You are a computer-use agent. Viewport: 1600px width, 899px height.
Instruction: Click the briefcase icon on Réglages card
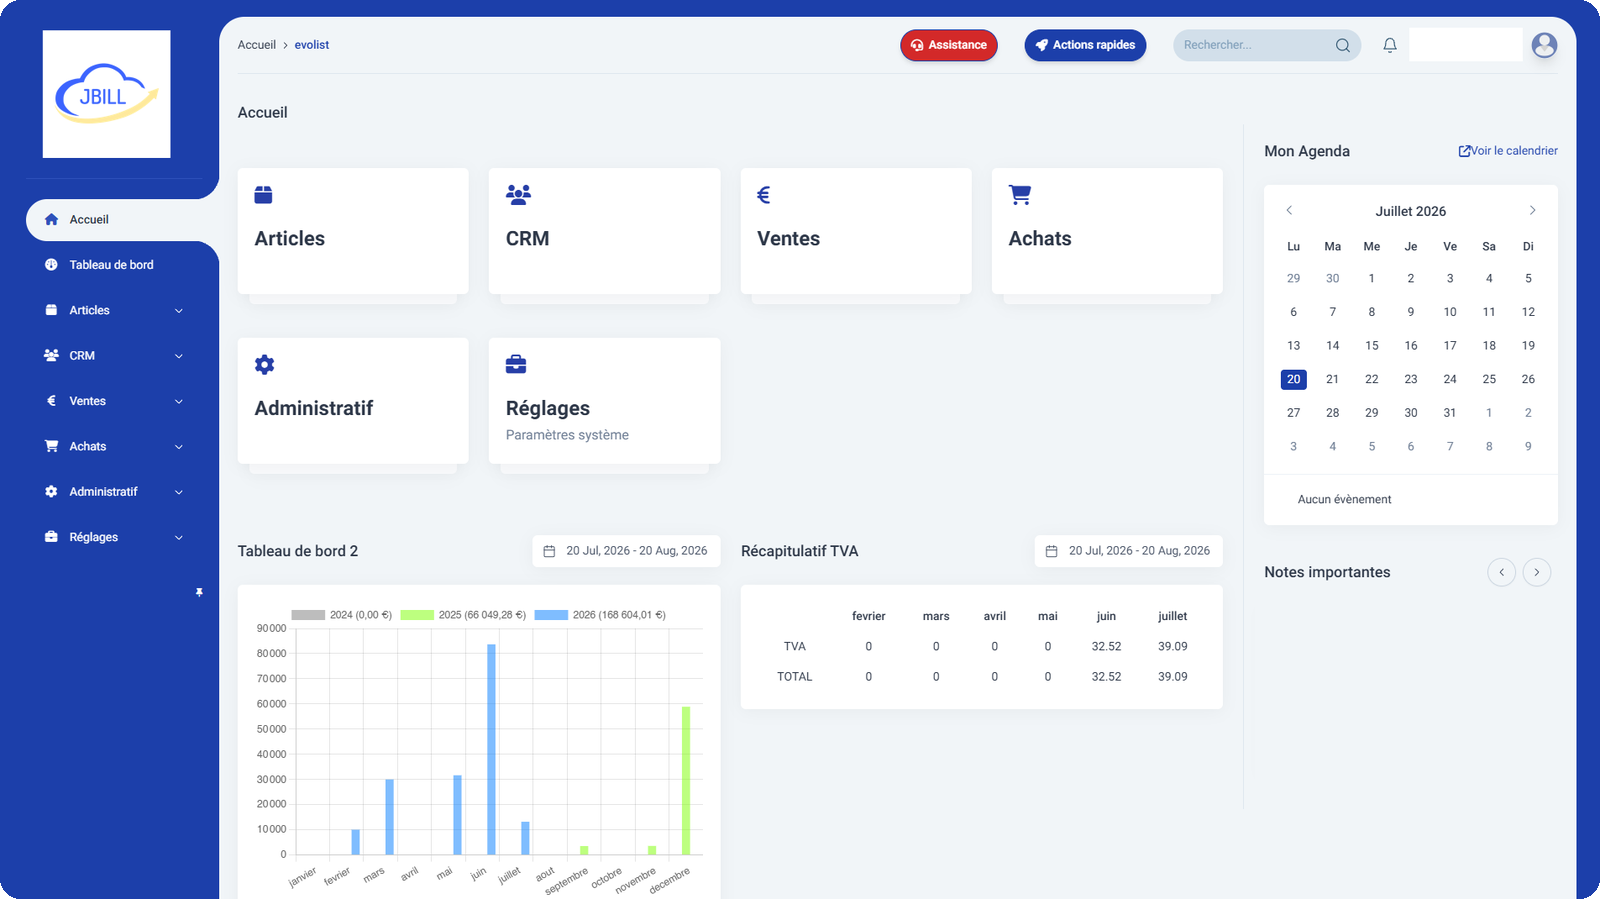[x=516, y=365]
